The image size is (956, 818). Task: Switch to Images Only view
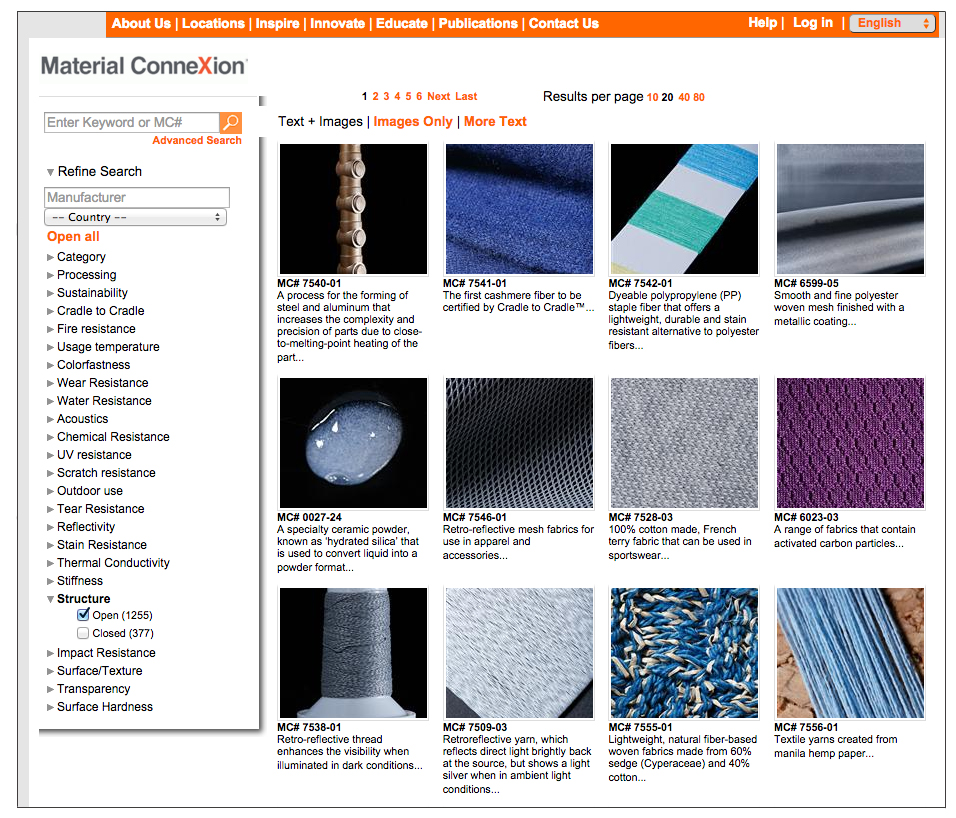tap(413, 121)
